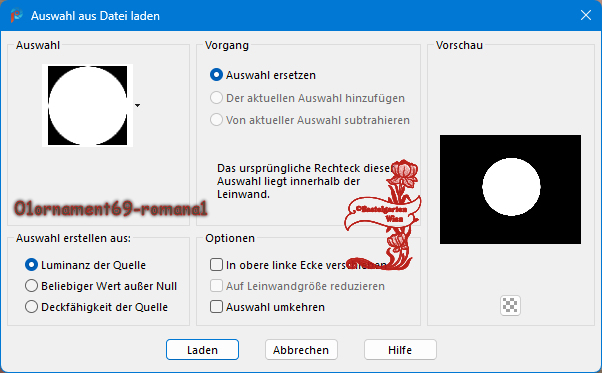Open Hilfe for this dialog
The image size is (602, 373).
(x=400, y=350)
